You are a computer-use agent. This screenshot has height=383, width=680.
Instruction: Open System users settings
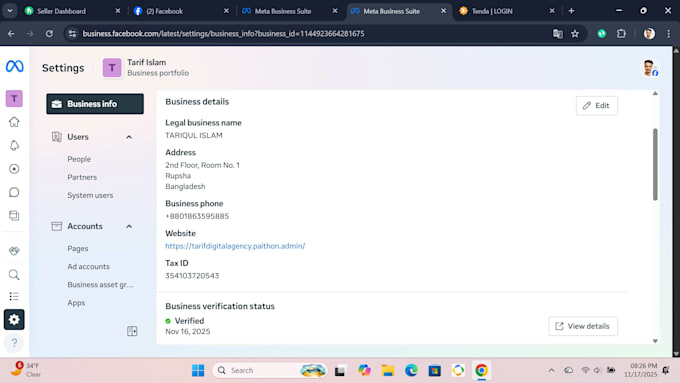click(90, 196)
